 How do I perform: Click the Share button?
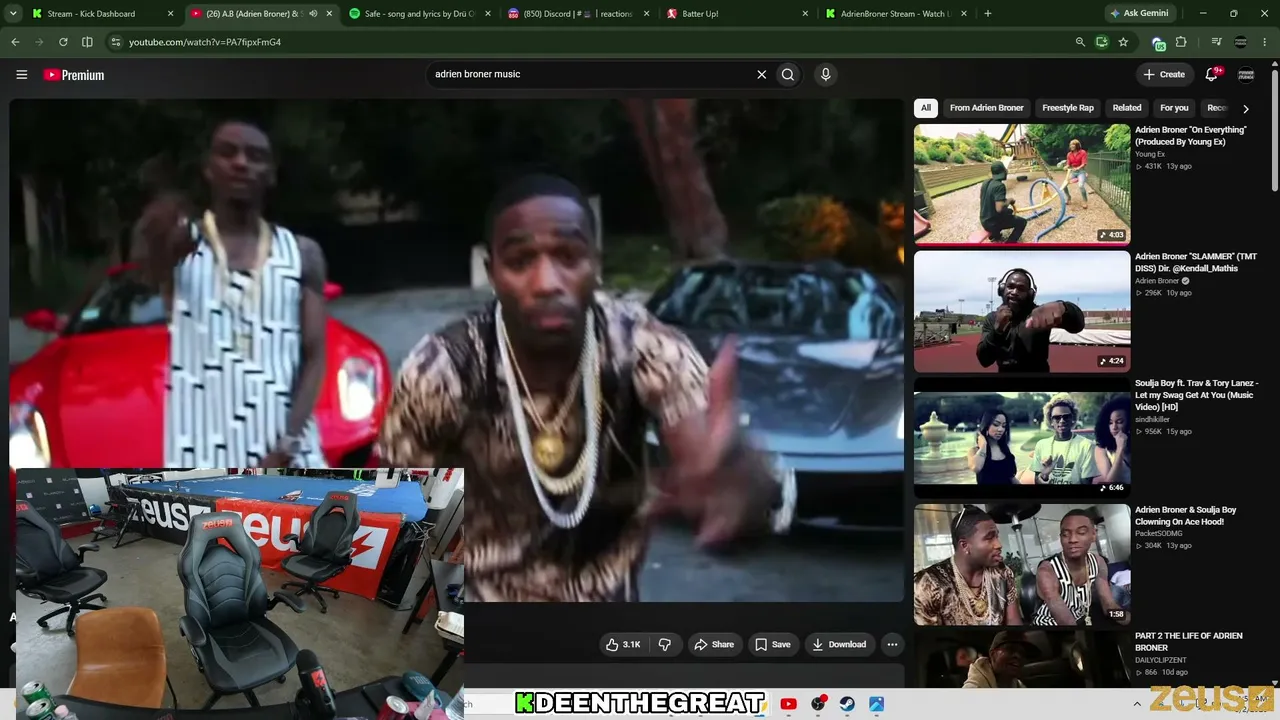[x=714, y=644]
